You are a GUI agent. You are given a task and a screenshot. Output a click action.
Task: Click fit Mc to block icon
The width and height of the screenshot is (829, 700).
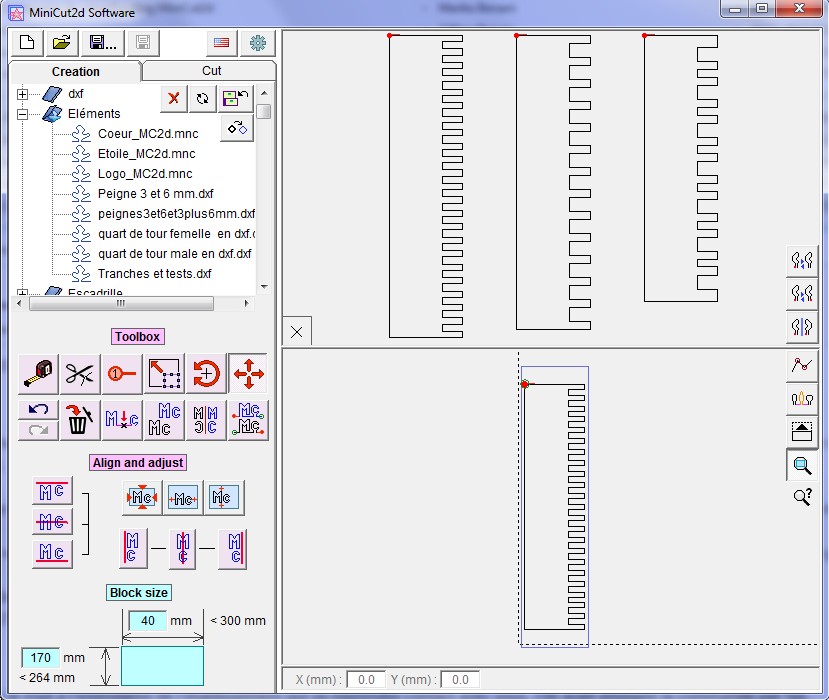(x=142, y=498)
